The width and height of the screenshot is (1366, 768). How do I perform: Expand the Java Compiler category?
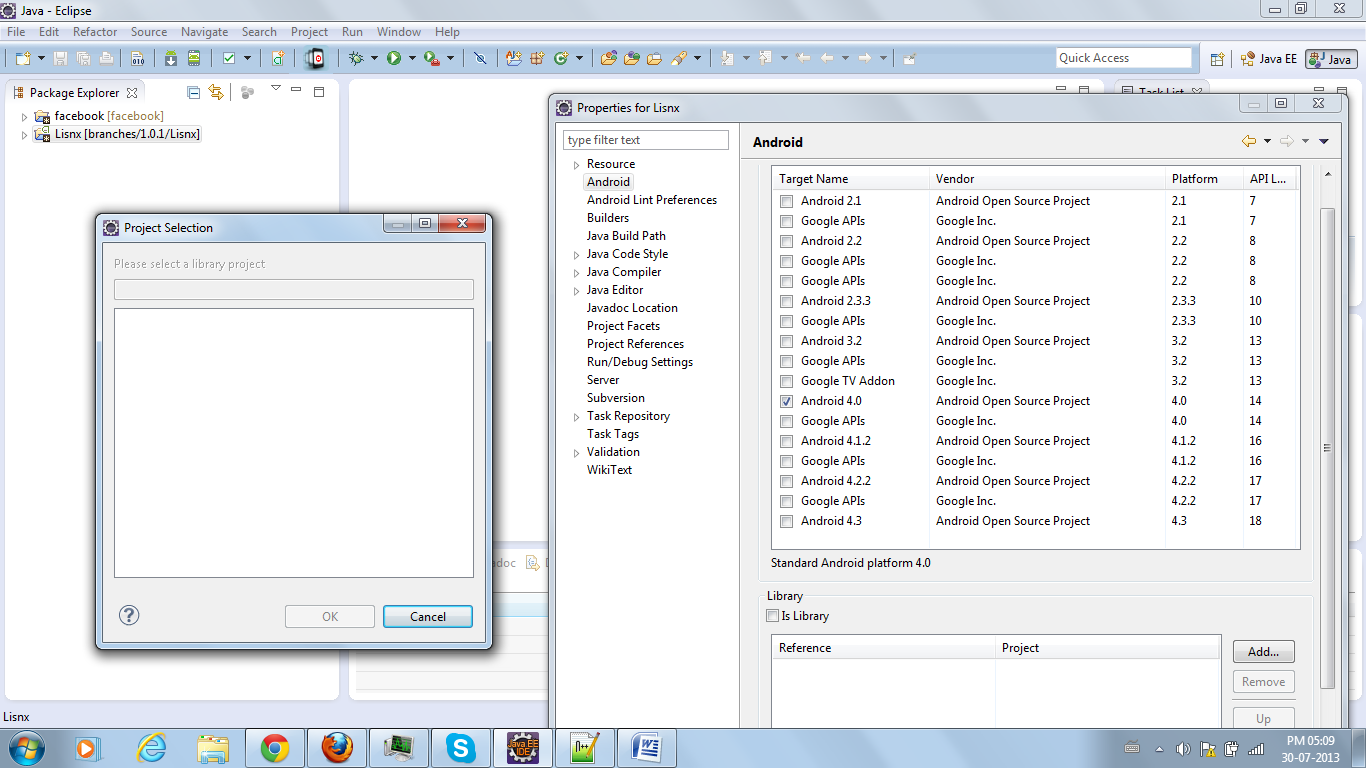(576, 273)
